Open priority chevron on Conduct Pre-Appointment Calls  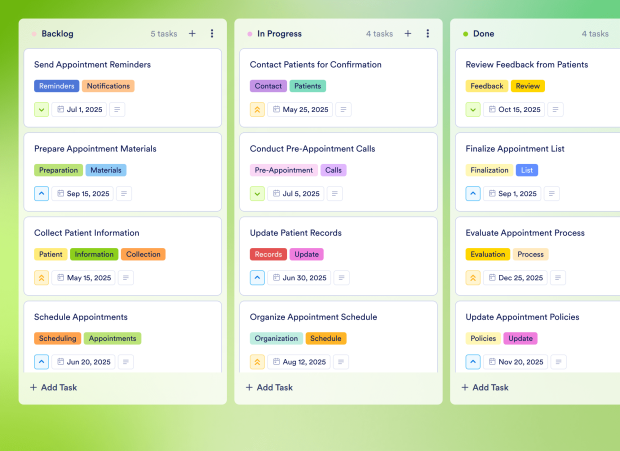tap(257, 194)
